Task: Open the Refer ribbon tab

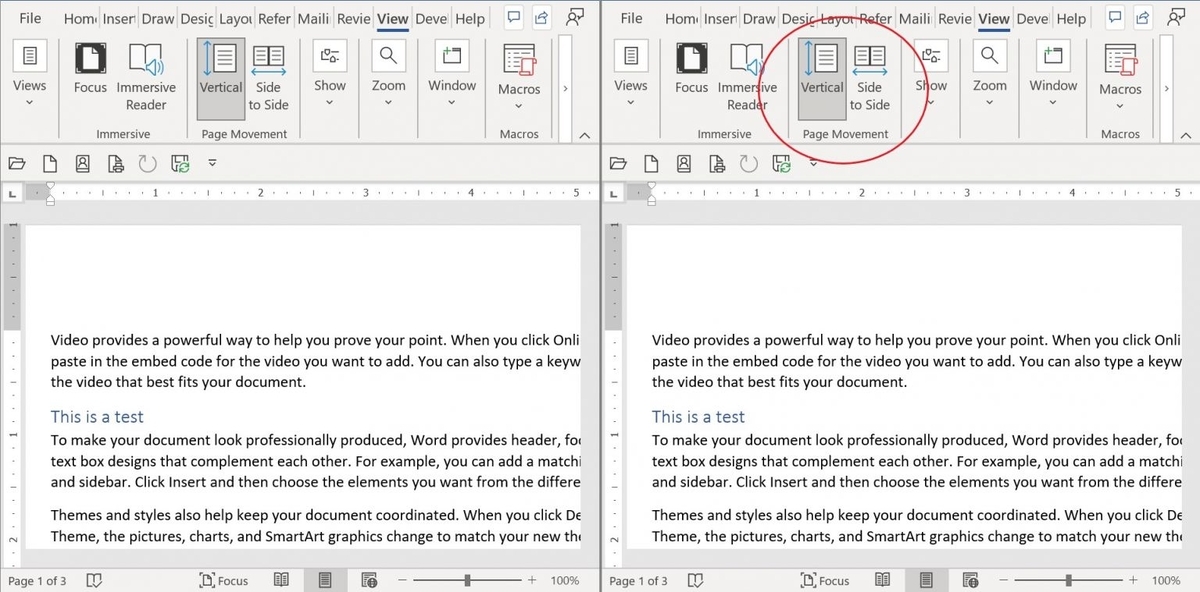Action: coord(274,18)
